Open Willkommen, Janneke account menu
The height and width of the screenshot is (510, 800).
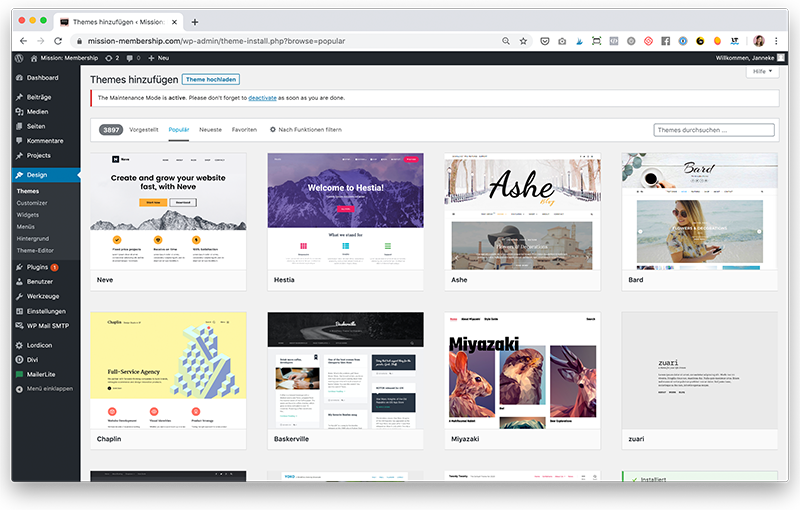(749, 58)
